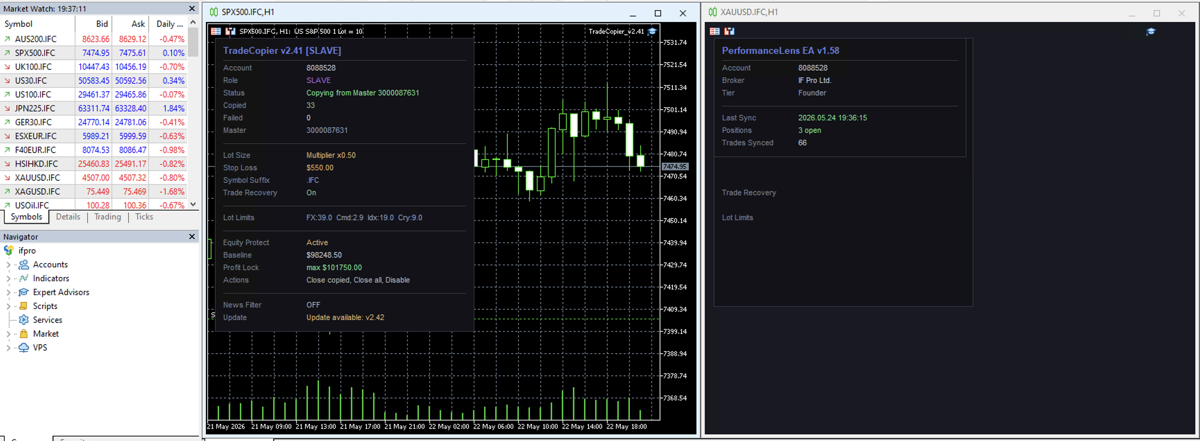Screen dimensions: 1200x441
Task: Click the down arrow icon beside XAUUSD.IFC
Action: 7,177
